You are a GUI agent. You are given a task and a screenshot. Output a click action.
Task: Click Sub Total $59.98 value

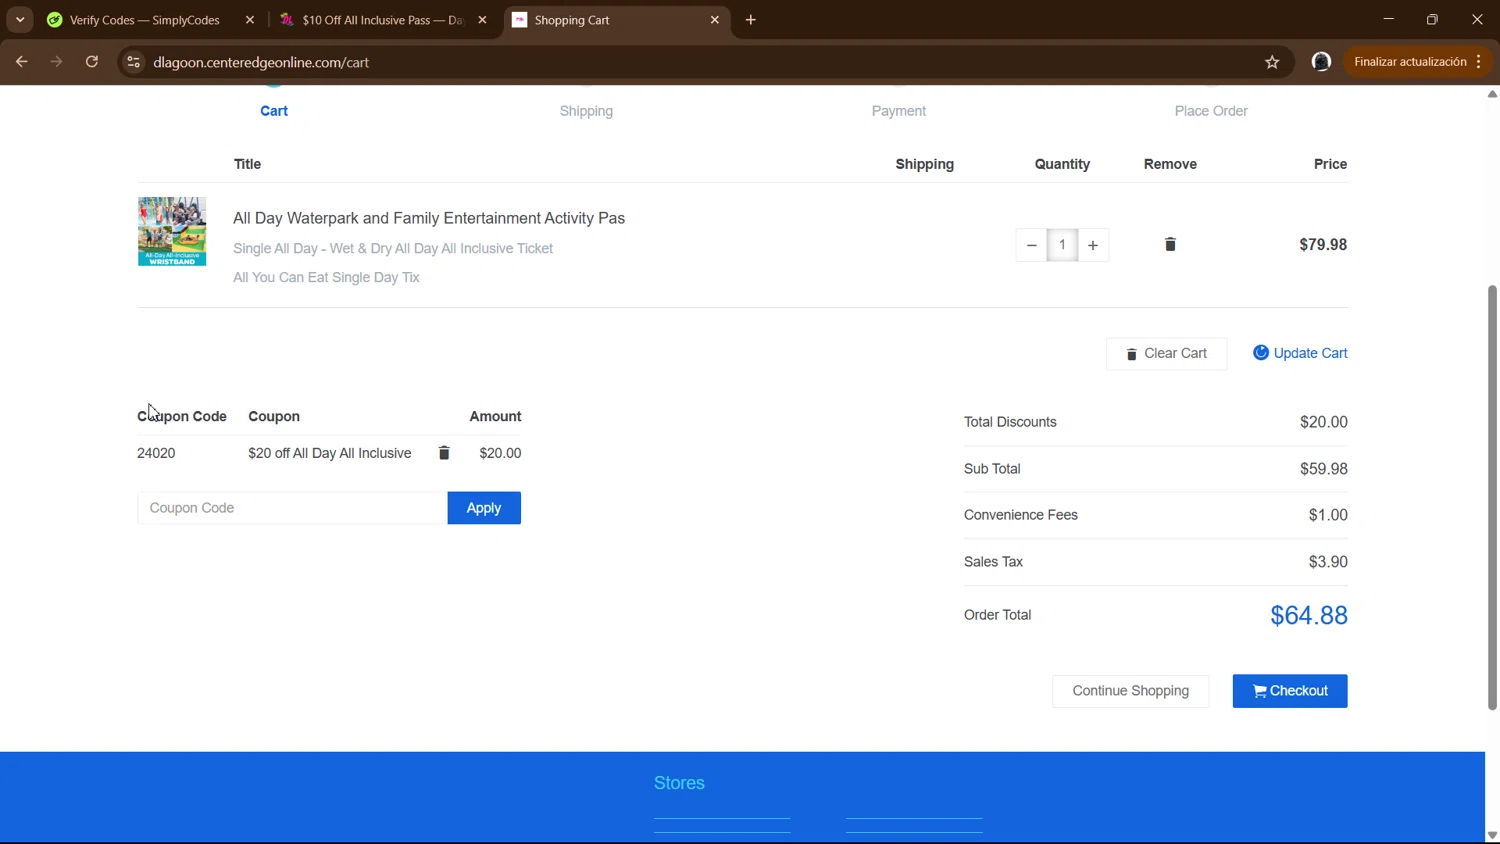pos(1324,469)
